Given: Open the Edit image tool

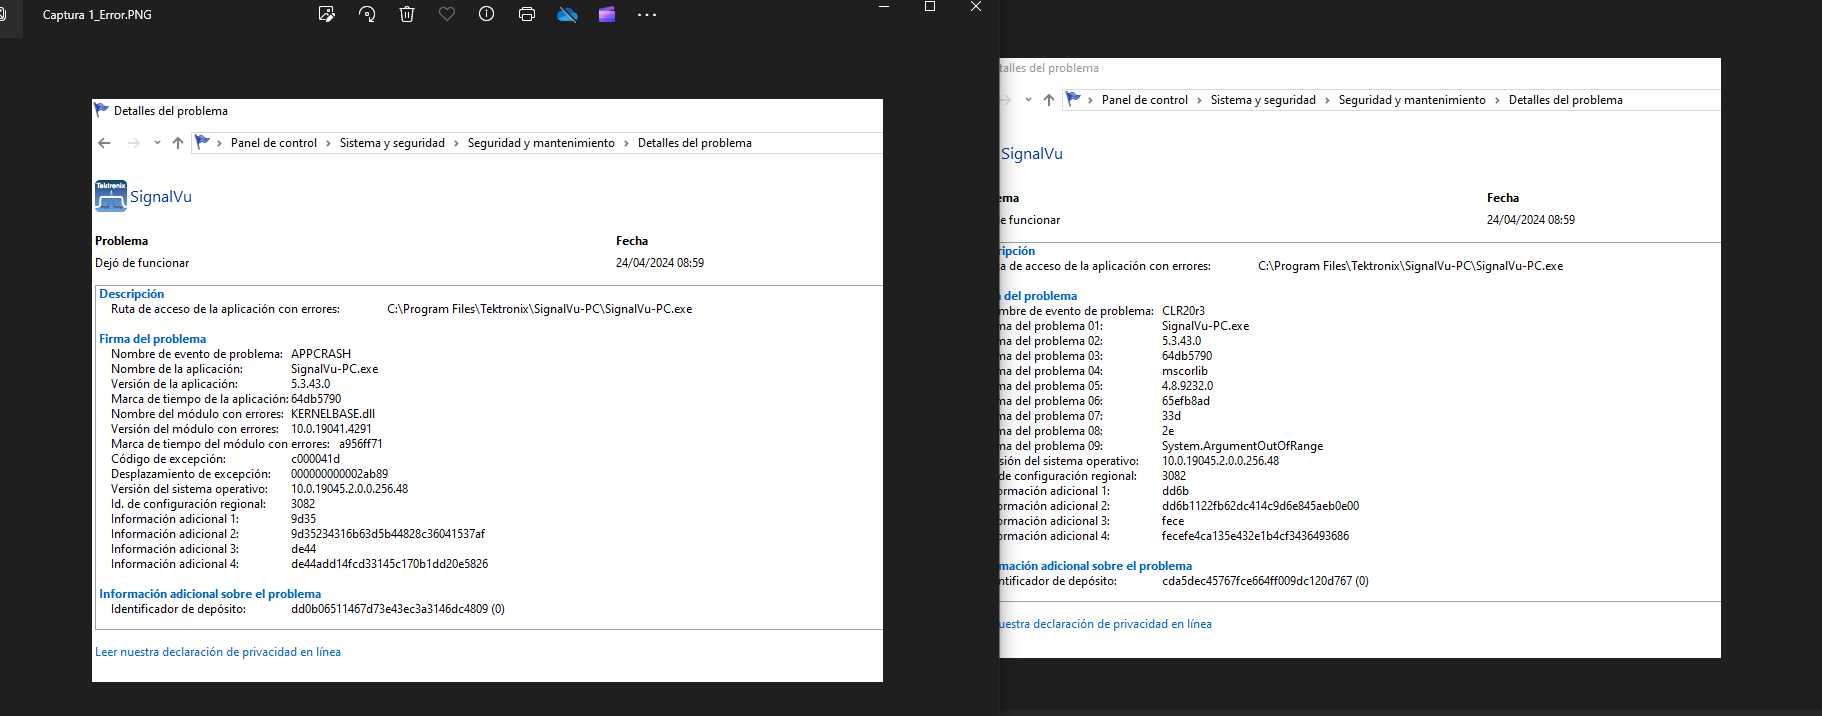Looking at the screenshot, I should tap(326, 14).
